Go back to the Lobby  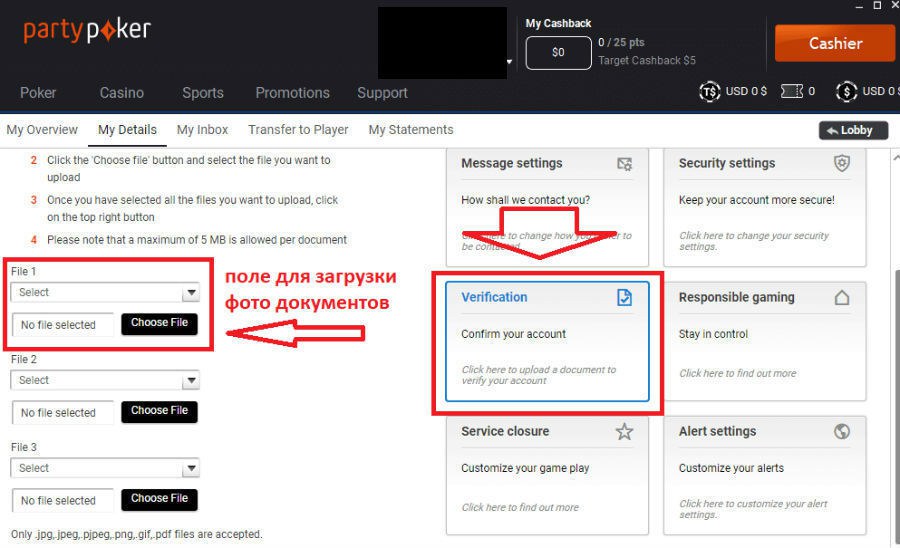pyautogui.click(x=852, y=130)
